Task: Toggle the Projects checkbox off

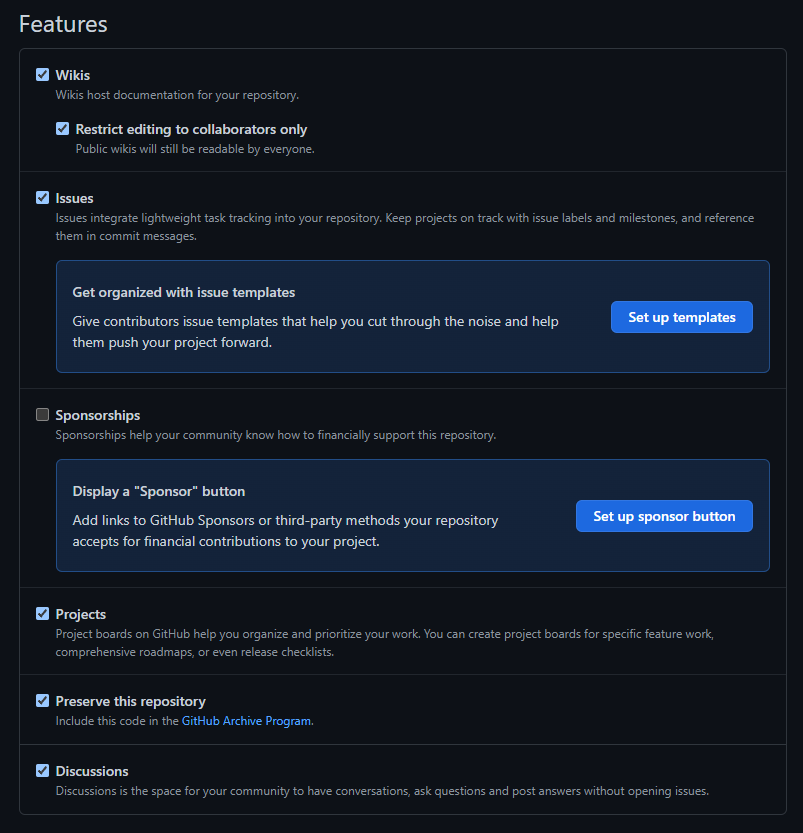Action: 42,614
